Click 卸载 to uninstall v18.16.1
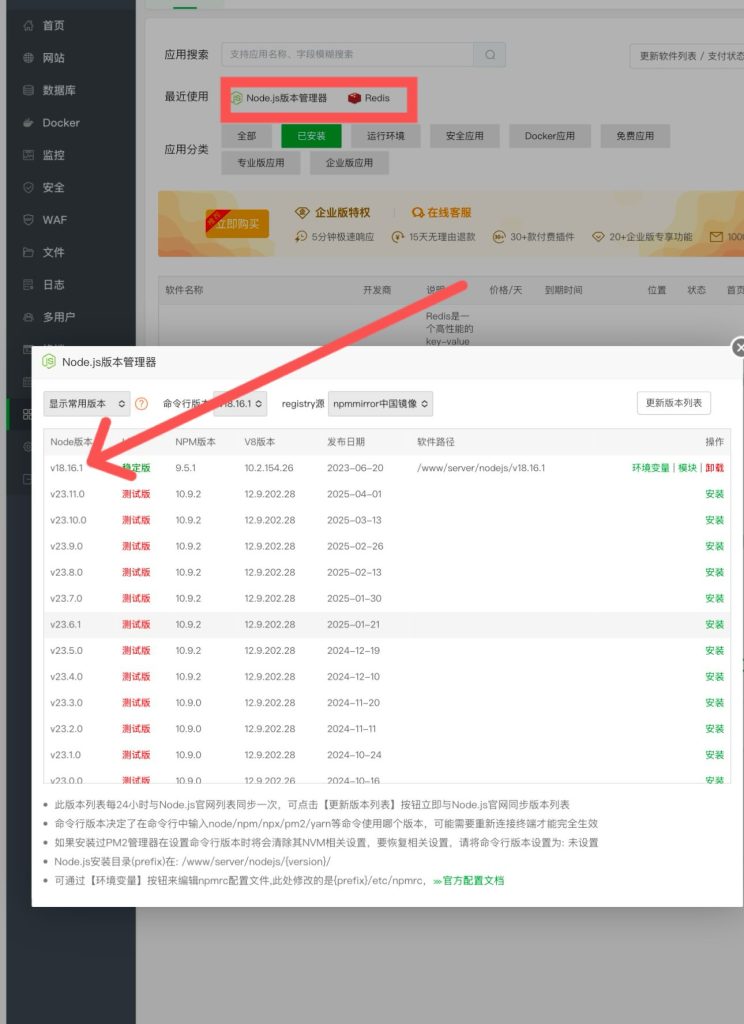This screenshot has height=1024, width=744. [715, 468]
